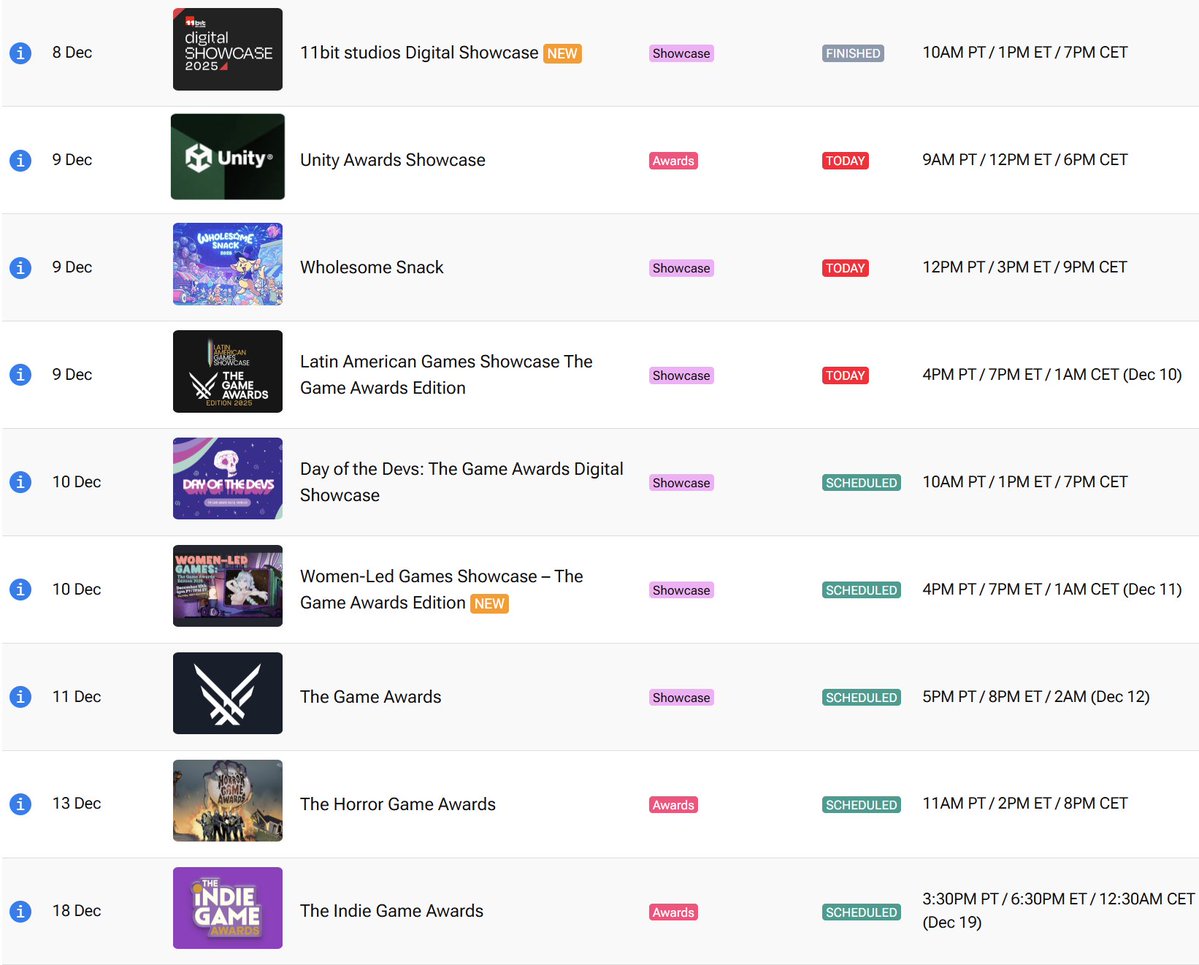Viewport: 1199px width, 965px height.
Task: Click Showcase tag on Day of the Devs row
Action: pyautogui.click(x=681, y=482)
